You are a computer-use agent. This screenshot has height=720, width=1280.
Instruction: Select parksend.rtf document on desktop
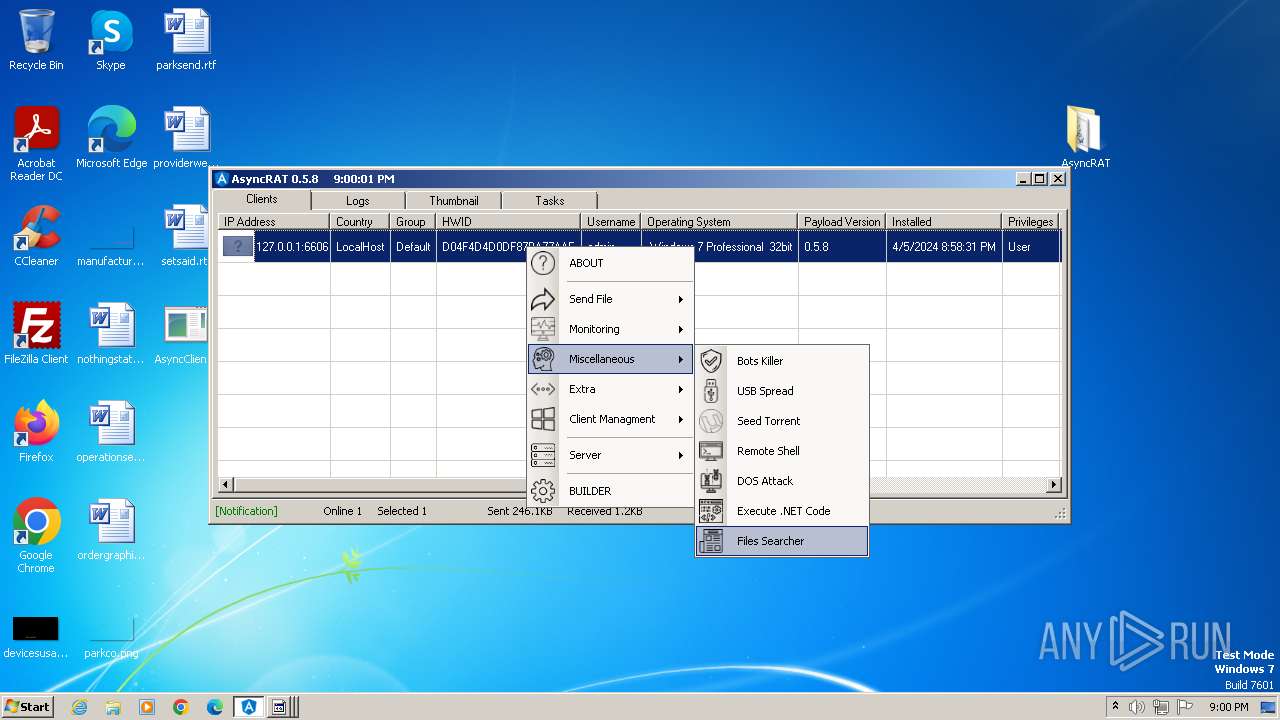(186, 40)
